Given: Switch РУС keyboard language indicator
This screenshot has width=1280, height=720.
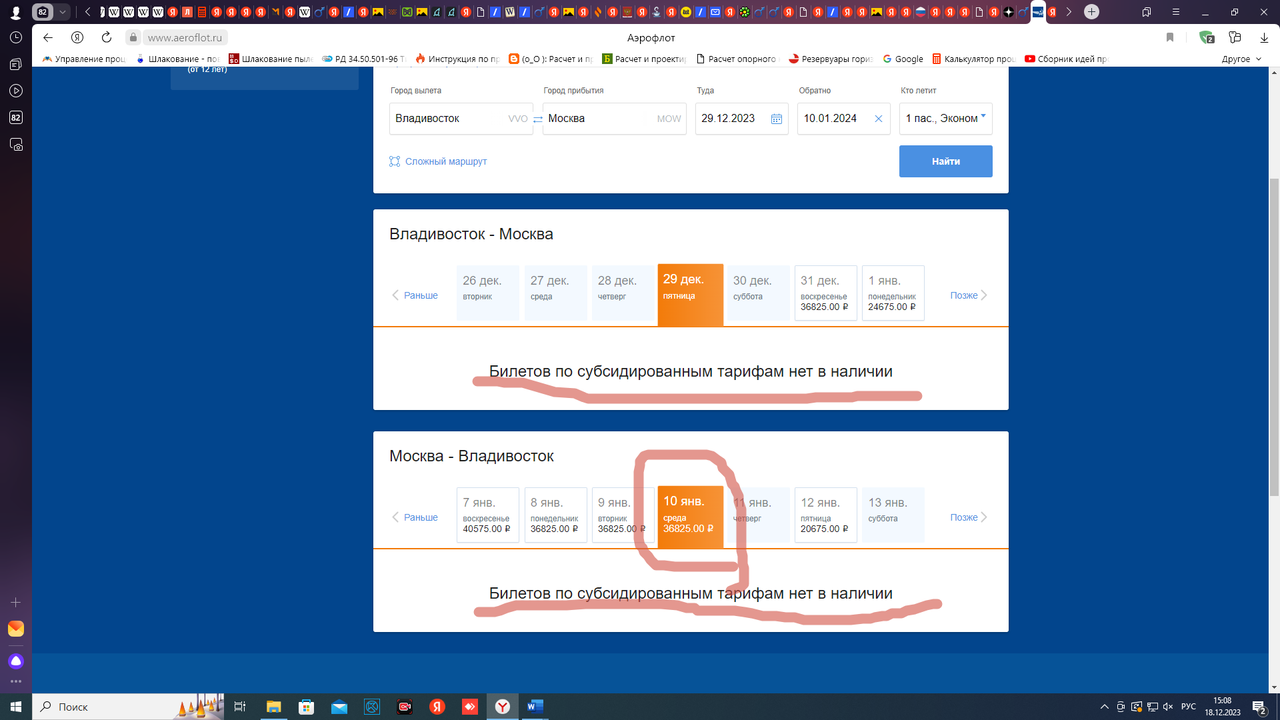Looking at the screenshot, I should [1188, 707].
